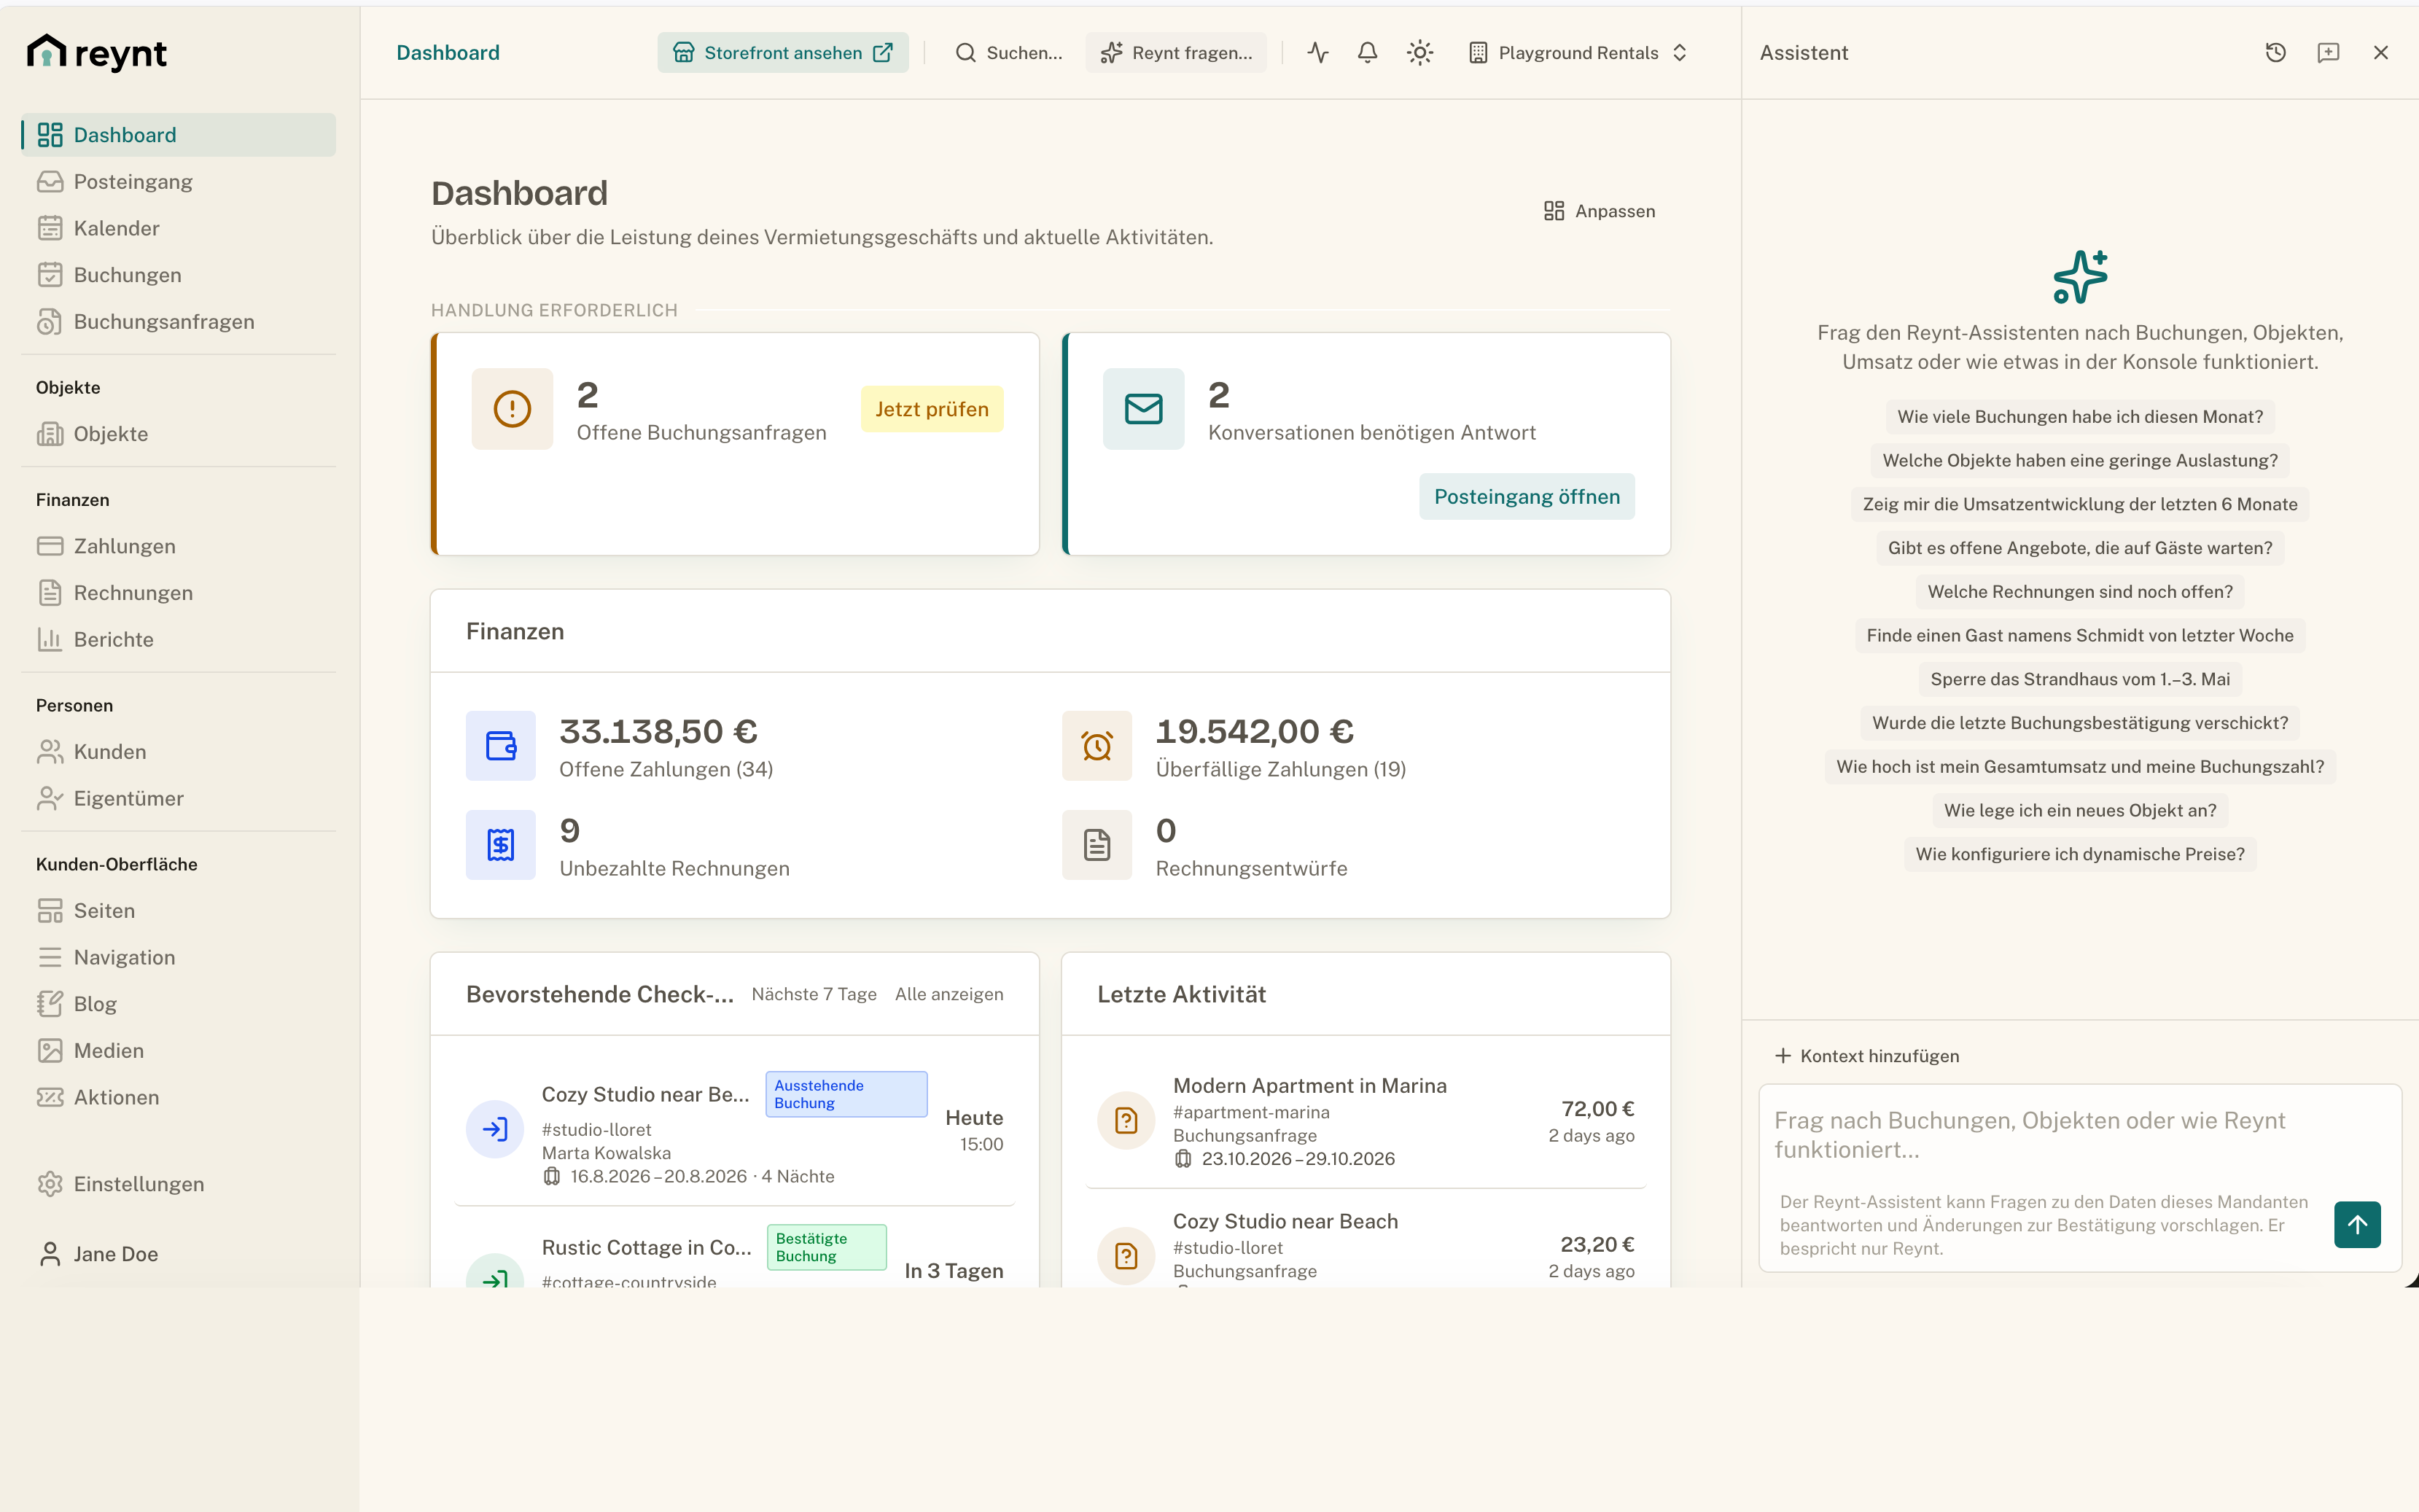2419x1512 pixels.
Task: Click suggestion Sperre das Strandhaus vom 1.–3. Mai
Action: [2079, 679]
